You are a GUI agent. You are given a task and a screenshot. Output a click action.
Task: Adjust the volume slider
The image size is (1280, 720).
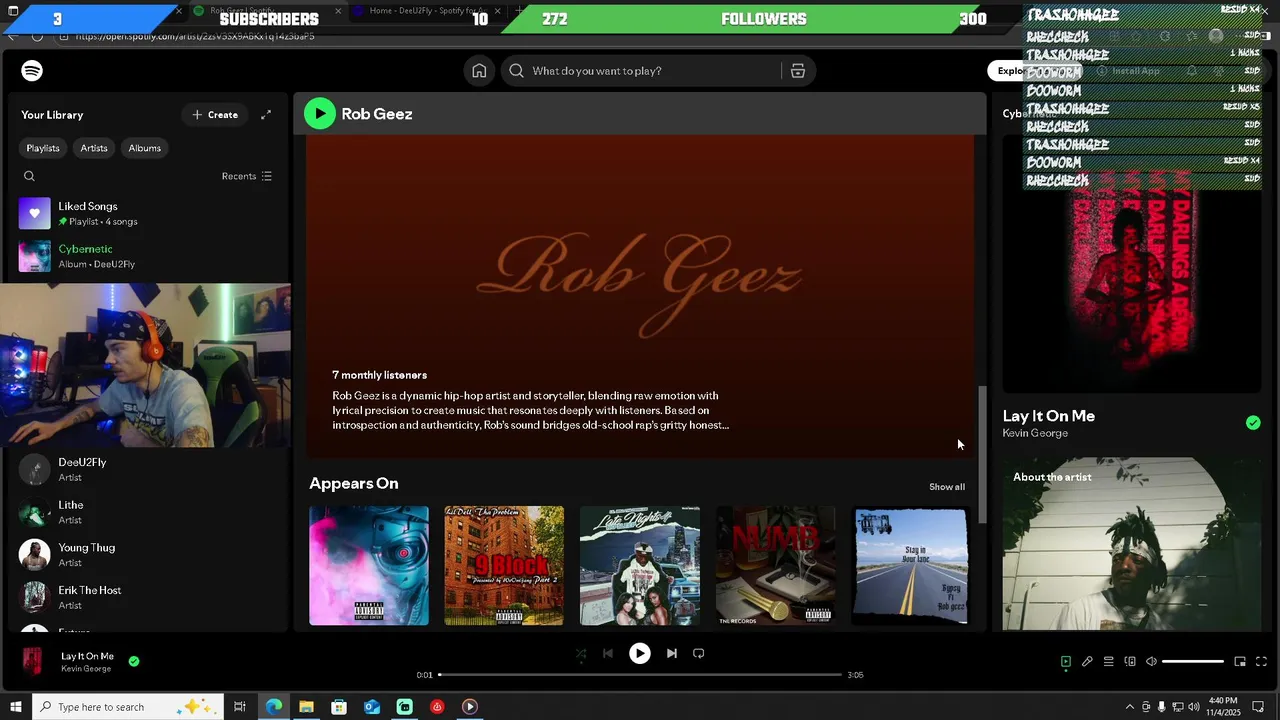click(1193, 662)
